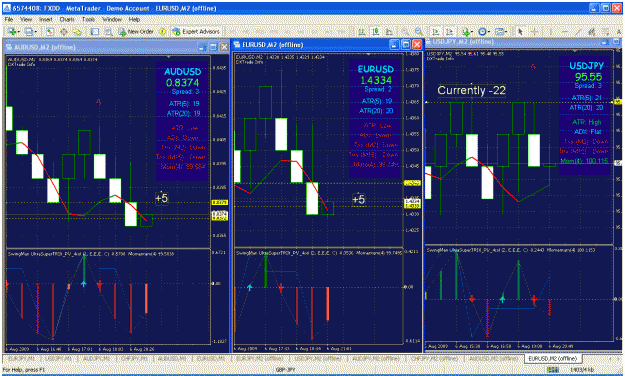Click the connection status bars icon

pyautogui.click(x=553, y=370)
